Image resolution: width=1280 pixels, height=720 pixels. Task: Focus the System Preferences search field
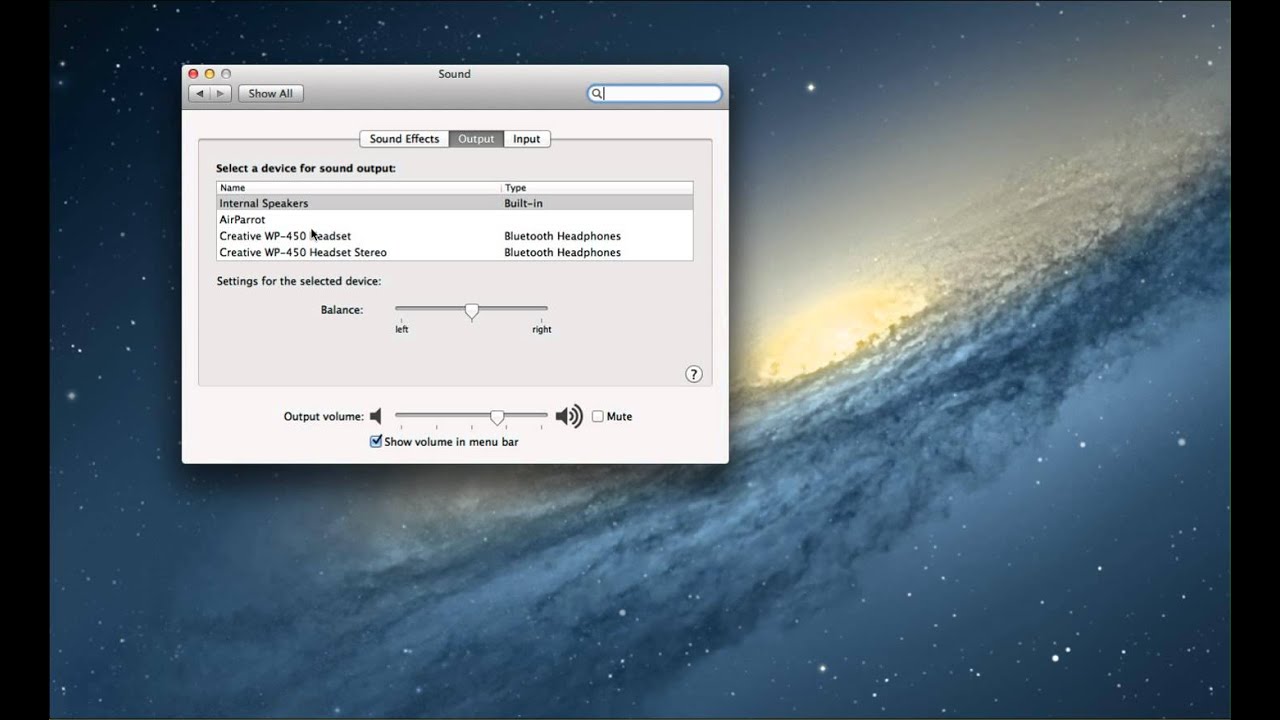pyautogui.click(x=654, y=93)
